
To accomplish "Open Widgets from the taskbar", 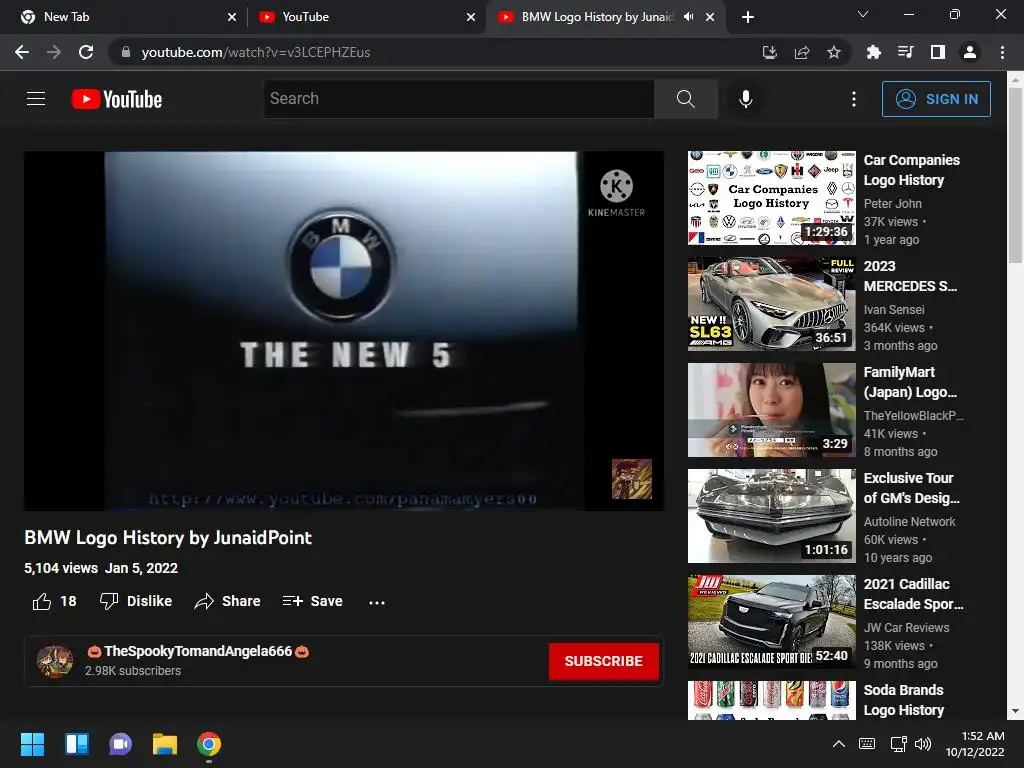I will (x=76, y=744).
